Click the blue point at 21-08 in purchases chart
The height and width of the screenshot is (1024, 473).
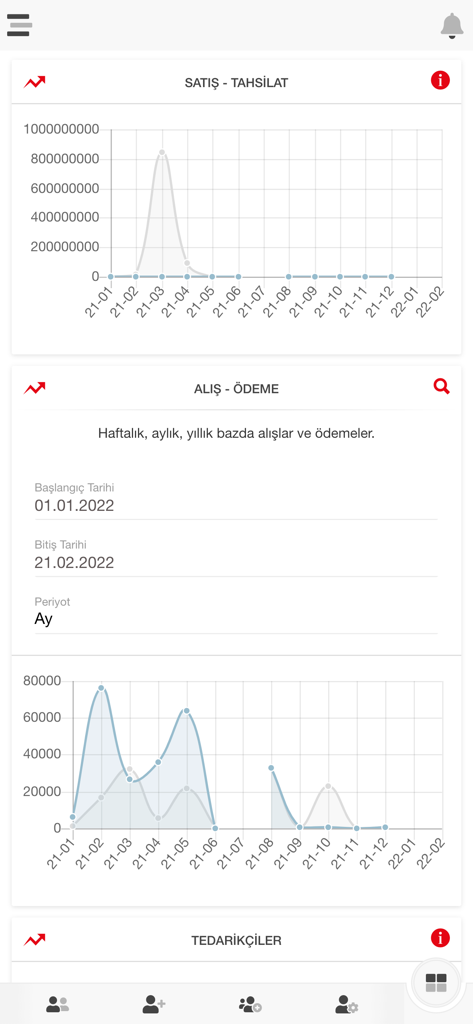271,768
